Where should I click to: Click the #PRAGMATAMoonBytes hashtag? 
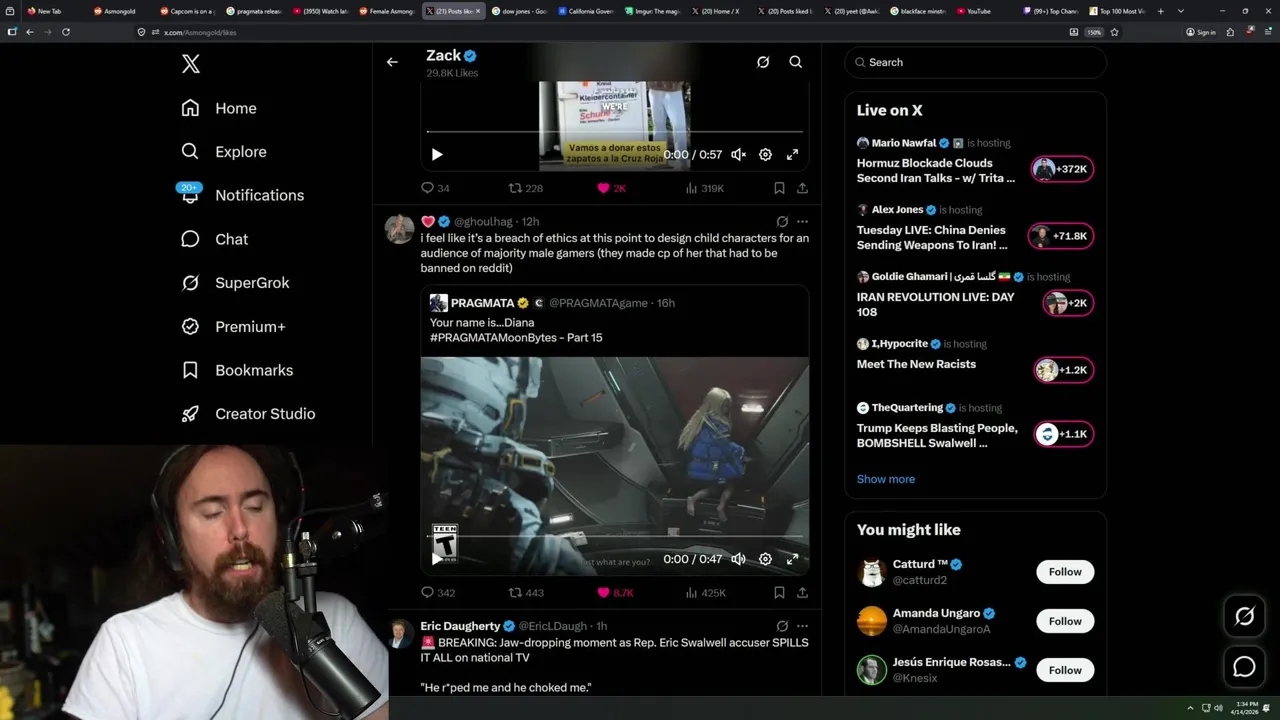tap(492, 338)
